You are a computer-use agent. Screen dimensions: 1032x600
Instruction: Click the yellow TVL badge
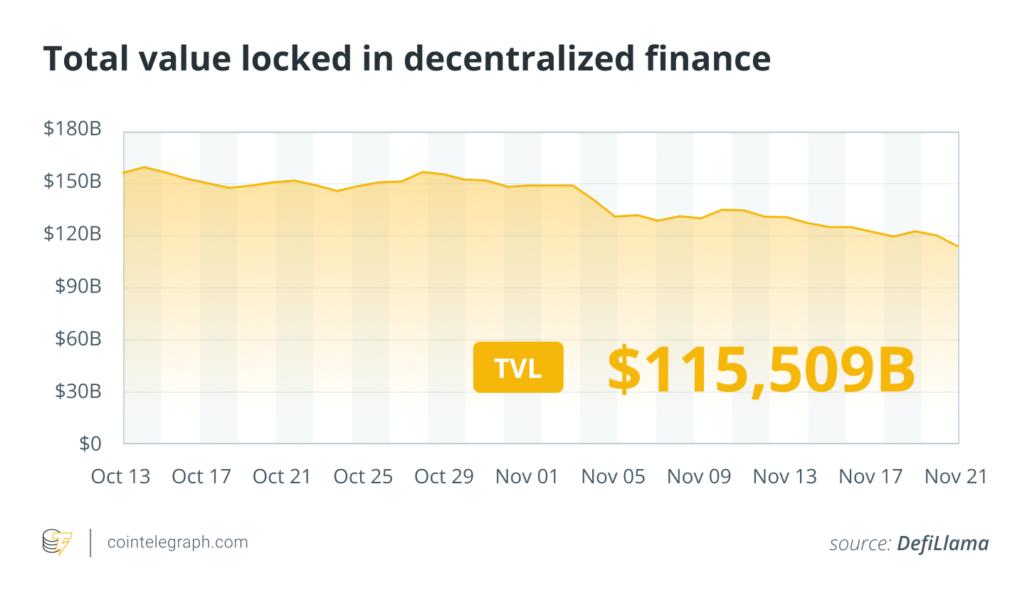click(x=519, y=367)
